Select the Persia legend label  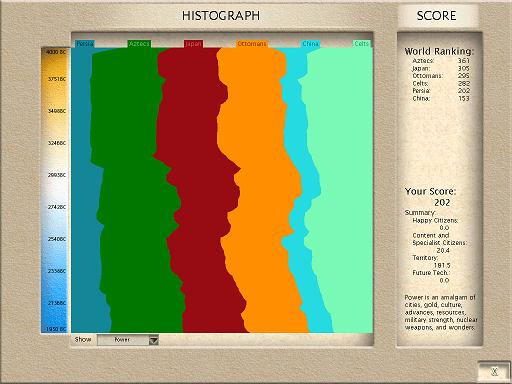point(85,44)
